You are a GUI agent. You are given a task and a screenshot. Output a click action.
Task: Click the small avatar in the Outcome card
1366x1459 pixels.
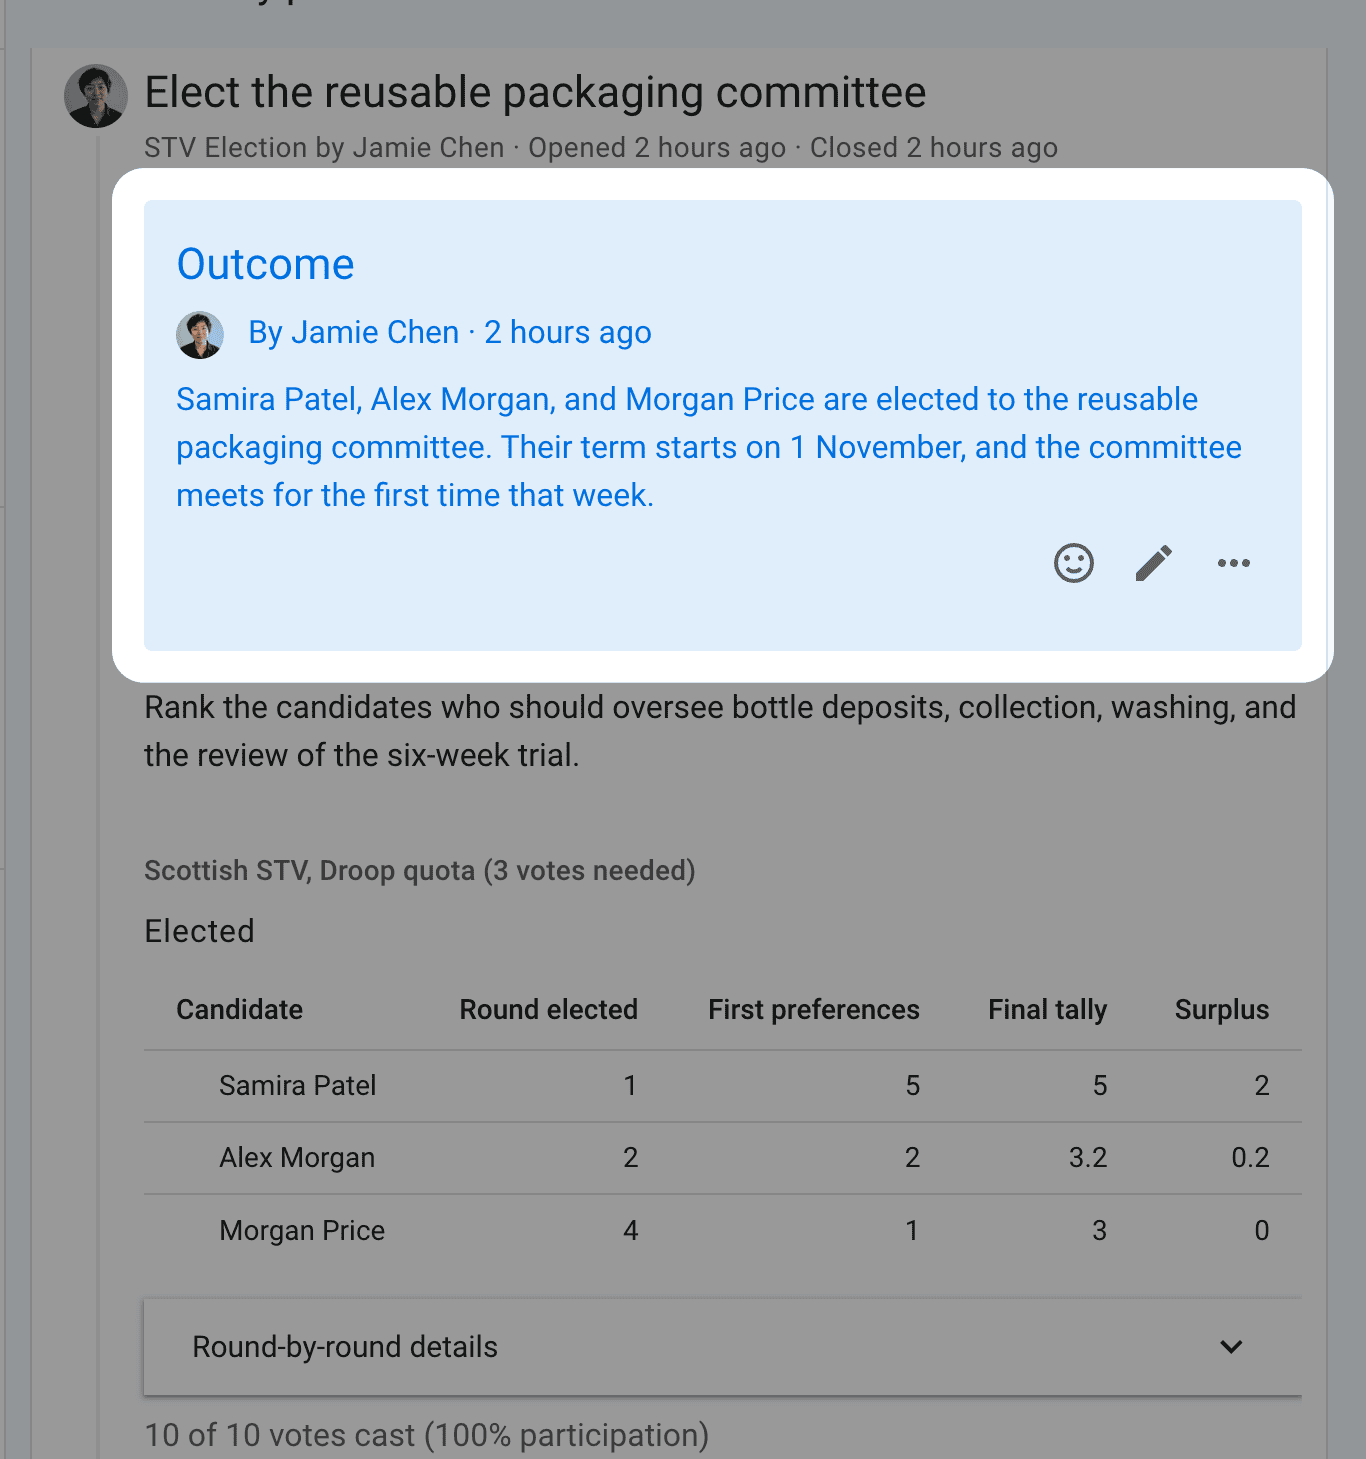click(200, 334)
